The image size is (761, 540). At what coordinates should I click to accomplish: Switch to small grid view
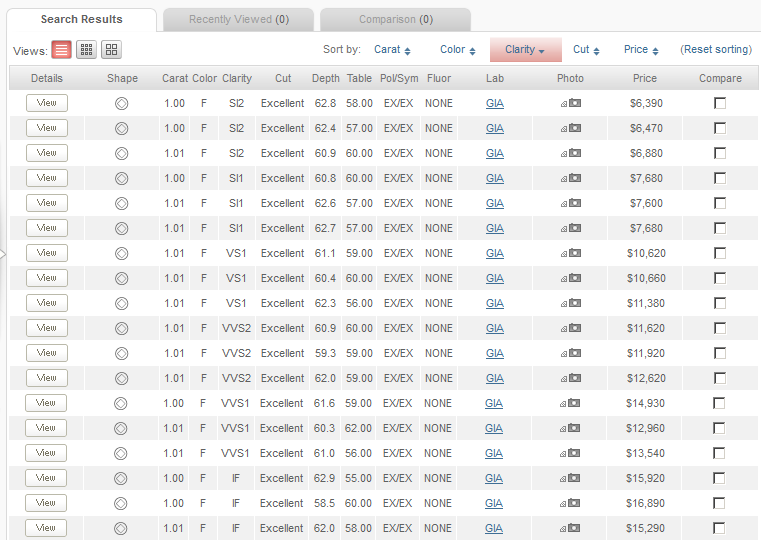click(87, 50)
